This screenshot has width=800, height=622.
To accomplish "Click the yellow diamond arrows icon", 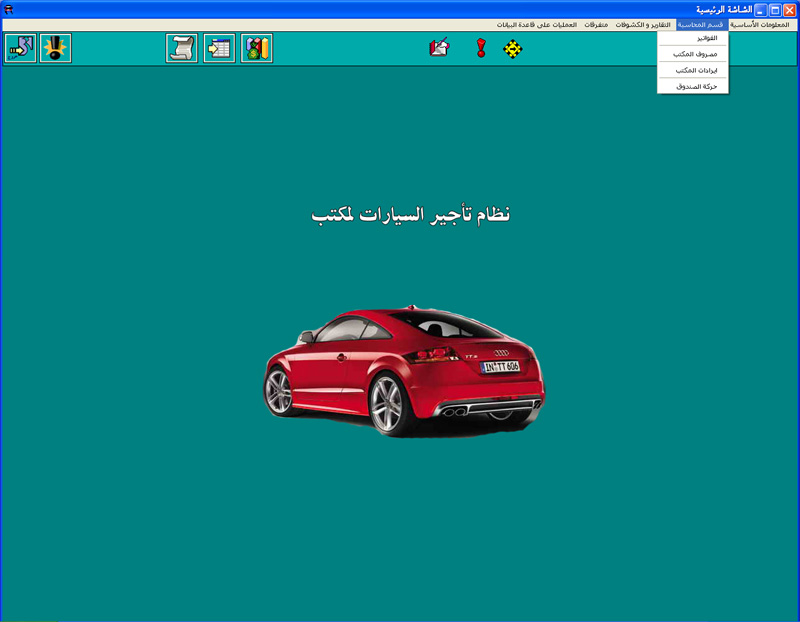I will [x=513, y=48].
